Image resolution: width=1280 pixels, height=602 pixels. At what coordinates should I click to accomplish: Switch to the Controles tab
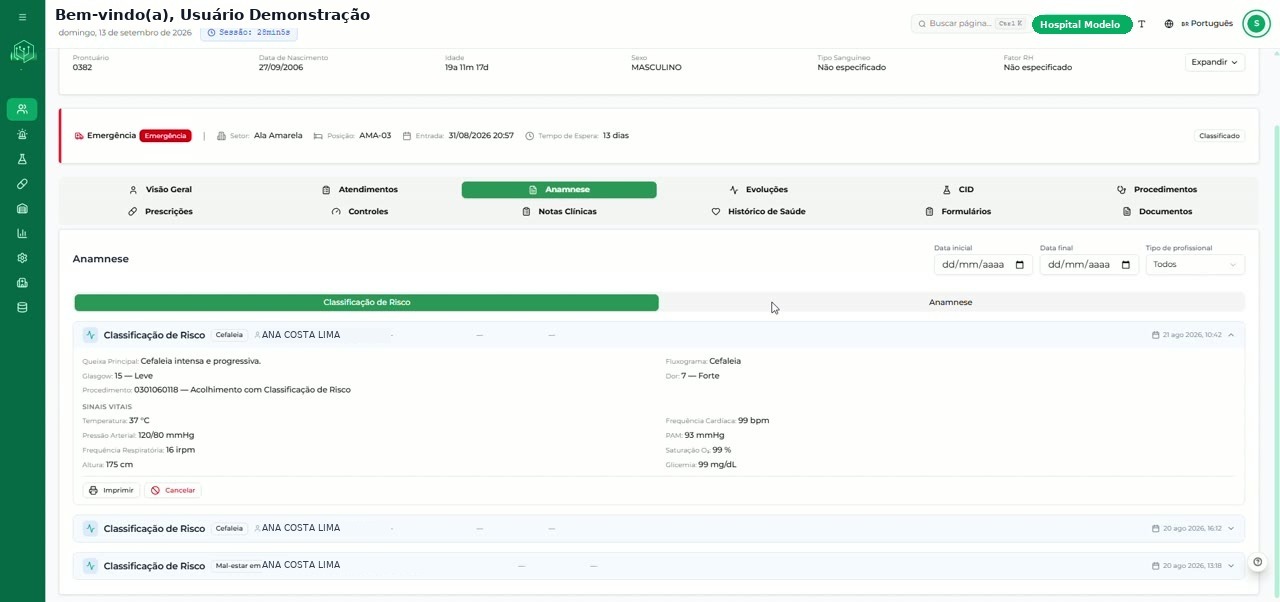[359, 212]
